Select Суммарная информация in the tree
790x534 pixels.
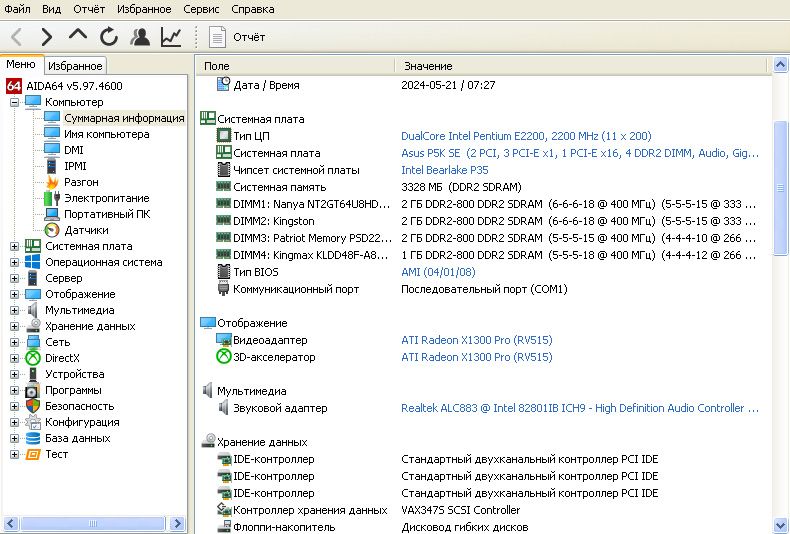124,118
